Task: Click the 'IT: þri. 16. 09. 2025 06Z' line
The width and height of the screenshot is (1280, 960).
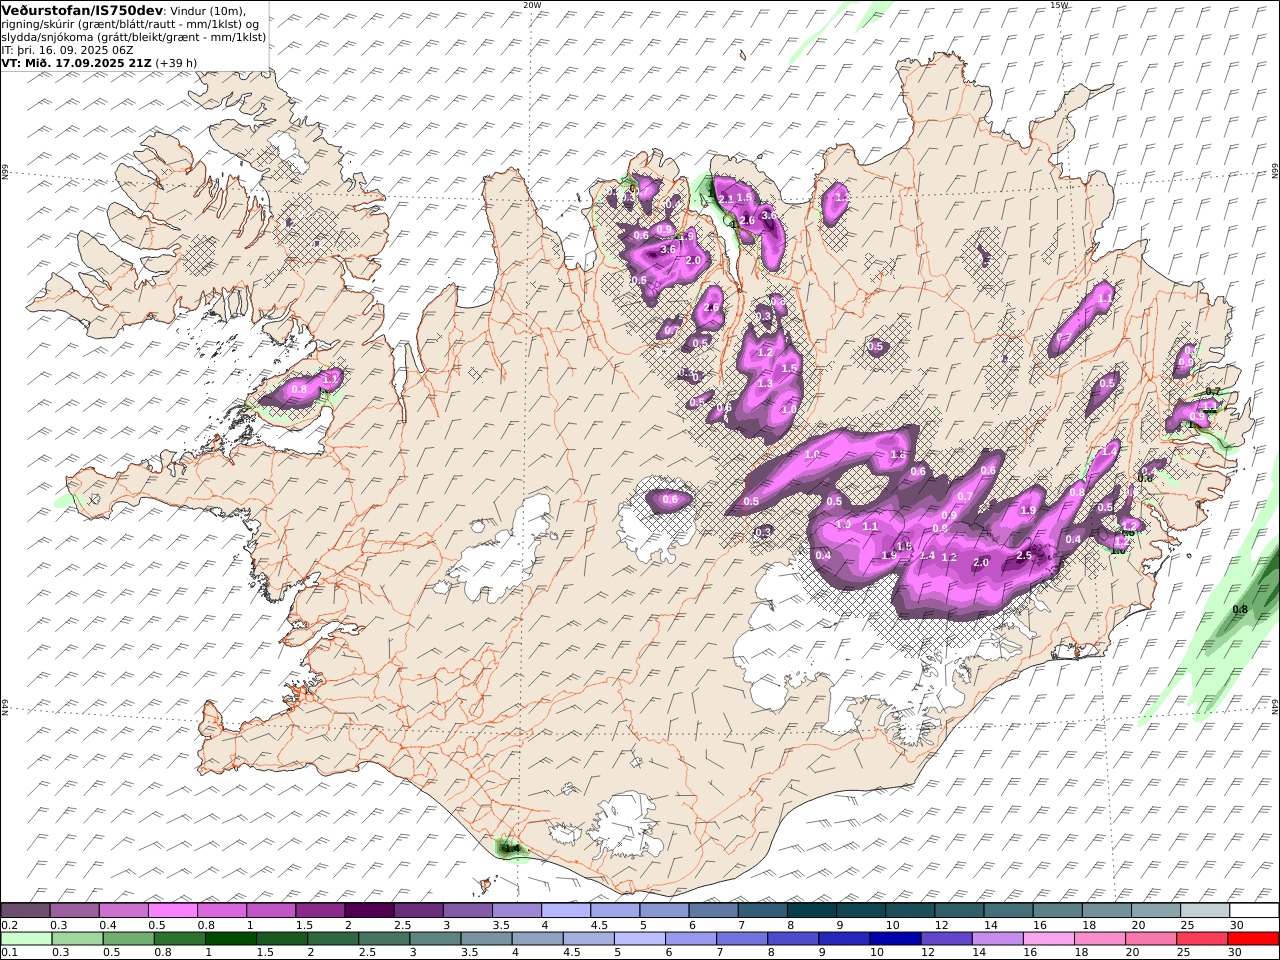Action: pyautogui.click(x=67, y=49)
